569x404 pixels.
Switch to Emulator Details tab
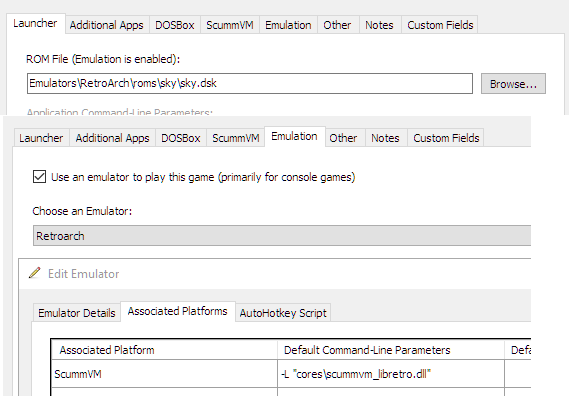click(77, 313)
